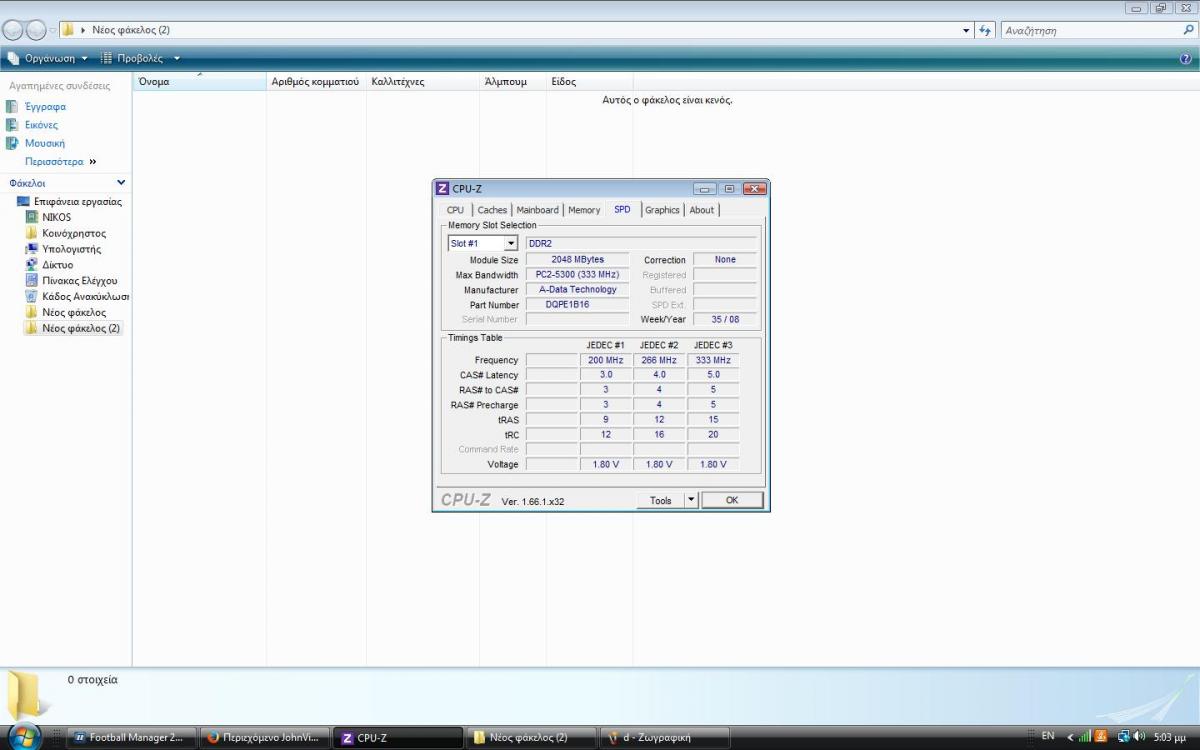Image resolution: width=1200 pixels, height=750 pixels.
Task: Switch to the Caches tab
Action: [x=492, y=210]
